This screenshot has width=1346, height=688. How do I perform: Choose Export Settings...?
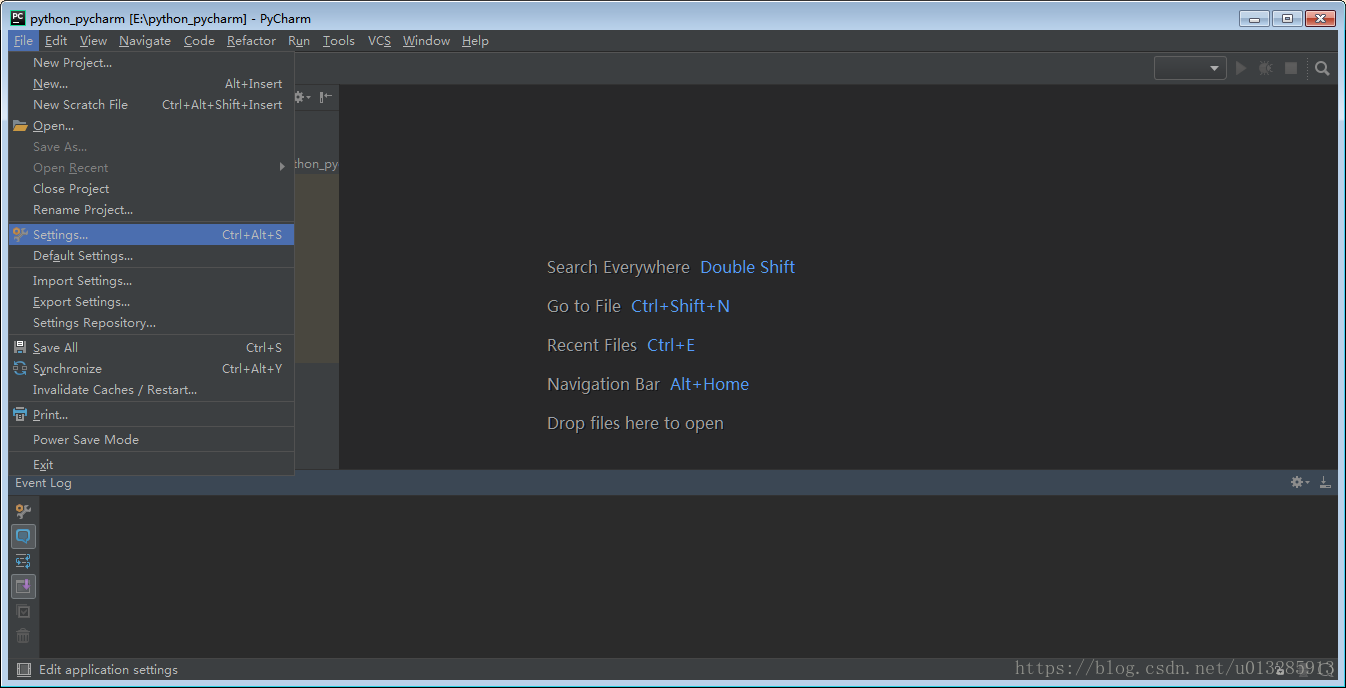click(151, 301)
